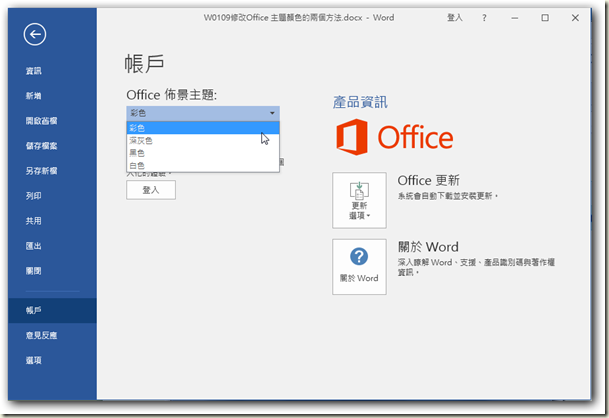Collapse the Office theme dropdown arrow
Viewport: 609px width, 418px height.
pyautogui.click(x=272, y=113)
